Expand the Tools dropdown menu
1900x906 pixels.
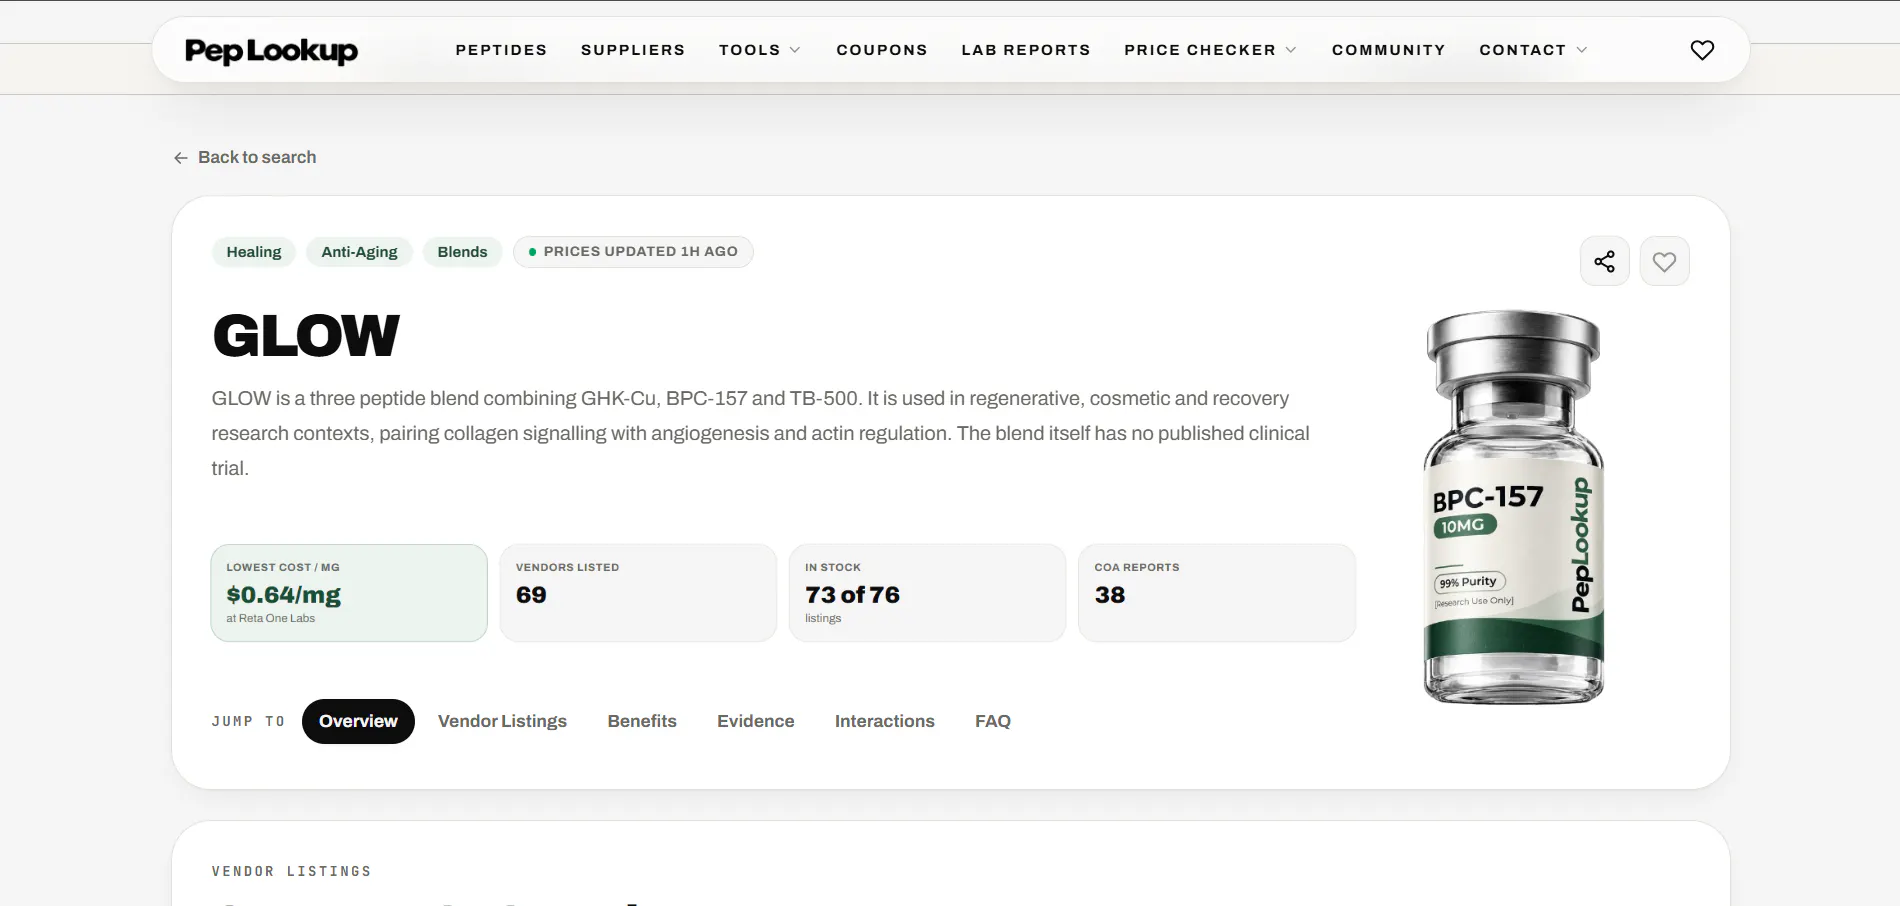[760, 50]
